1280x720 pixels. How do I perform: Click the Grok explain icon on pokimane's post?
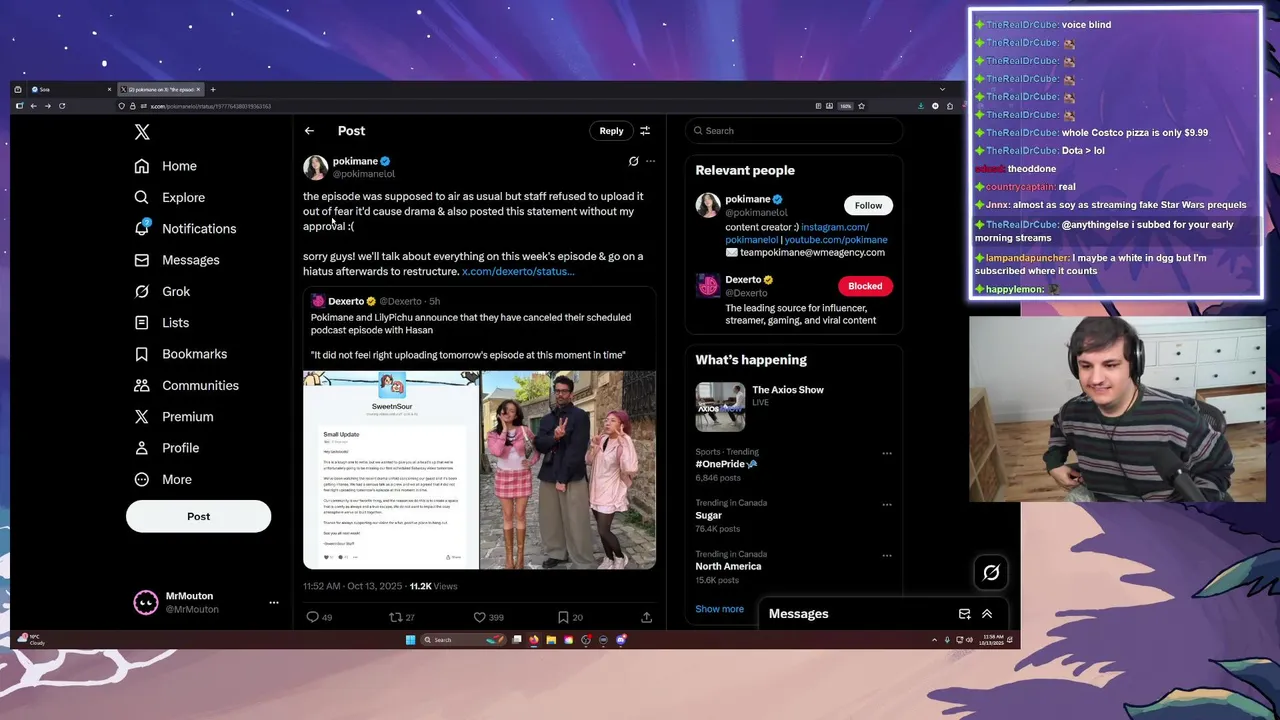coord(633,161)
